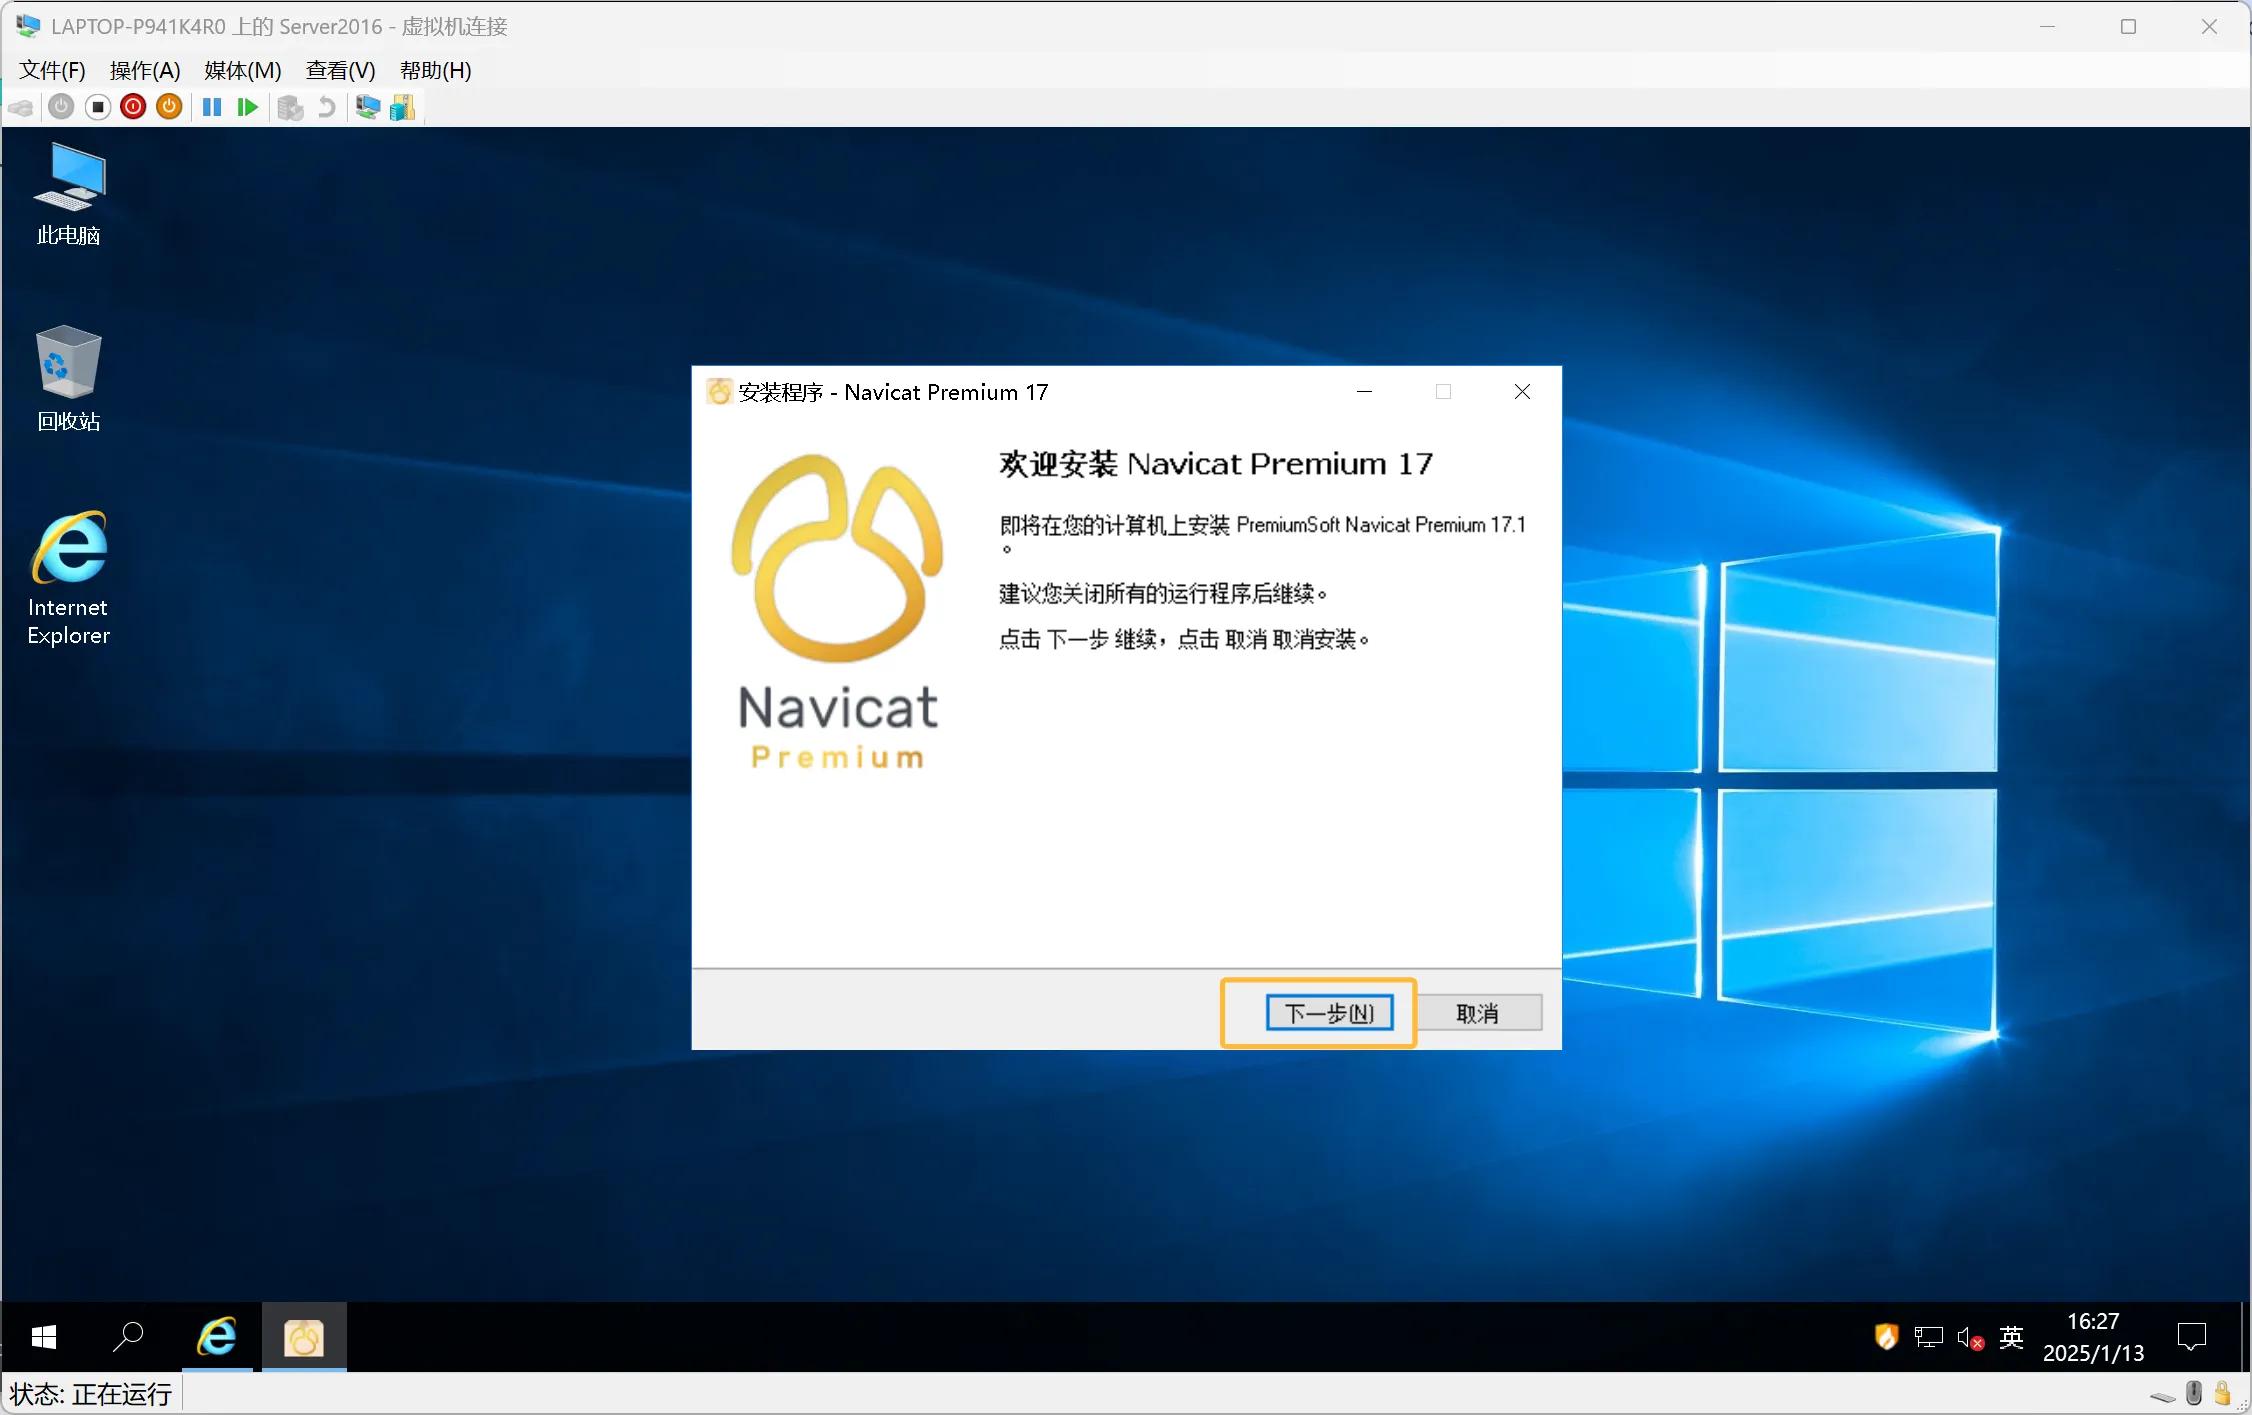Open the 查看(V) menu
2252x1415 pixels.
341,70
